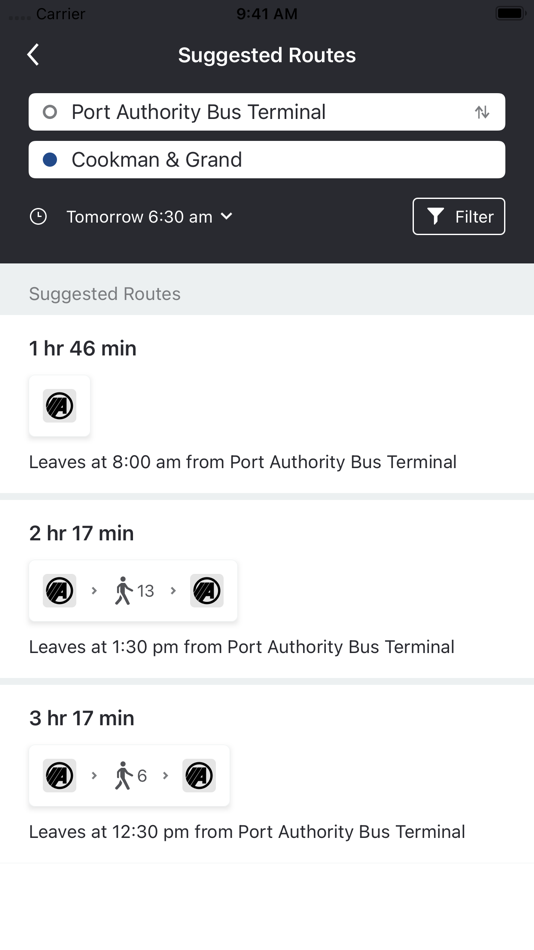Tap the clock icon beside departure time
This screenshot has height=950, width=534.
(x=38, y=216)
